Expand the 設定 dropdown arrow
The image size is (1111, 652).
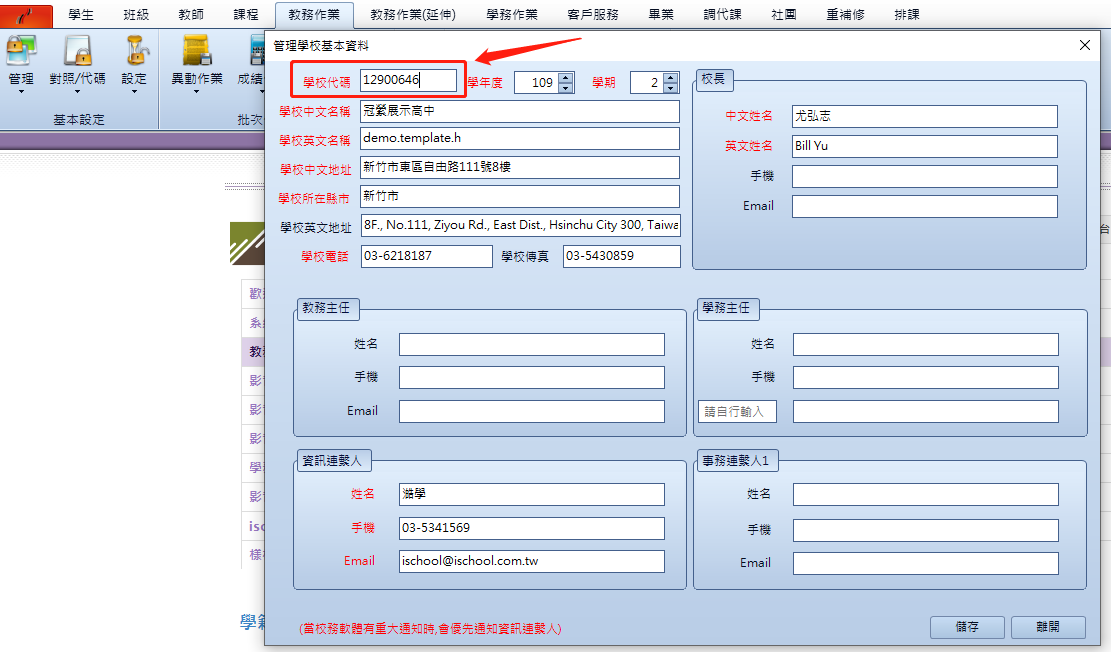tap(134, 92)
